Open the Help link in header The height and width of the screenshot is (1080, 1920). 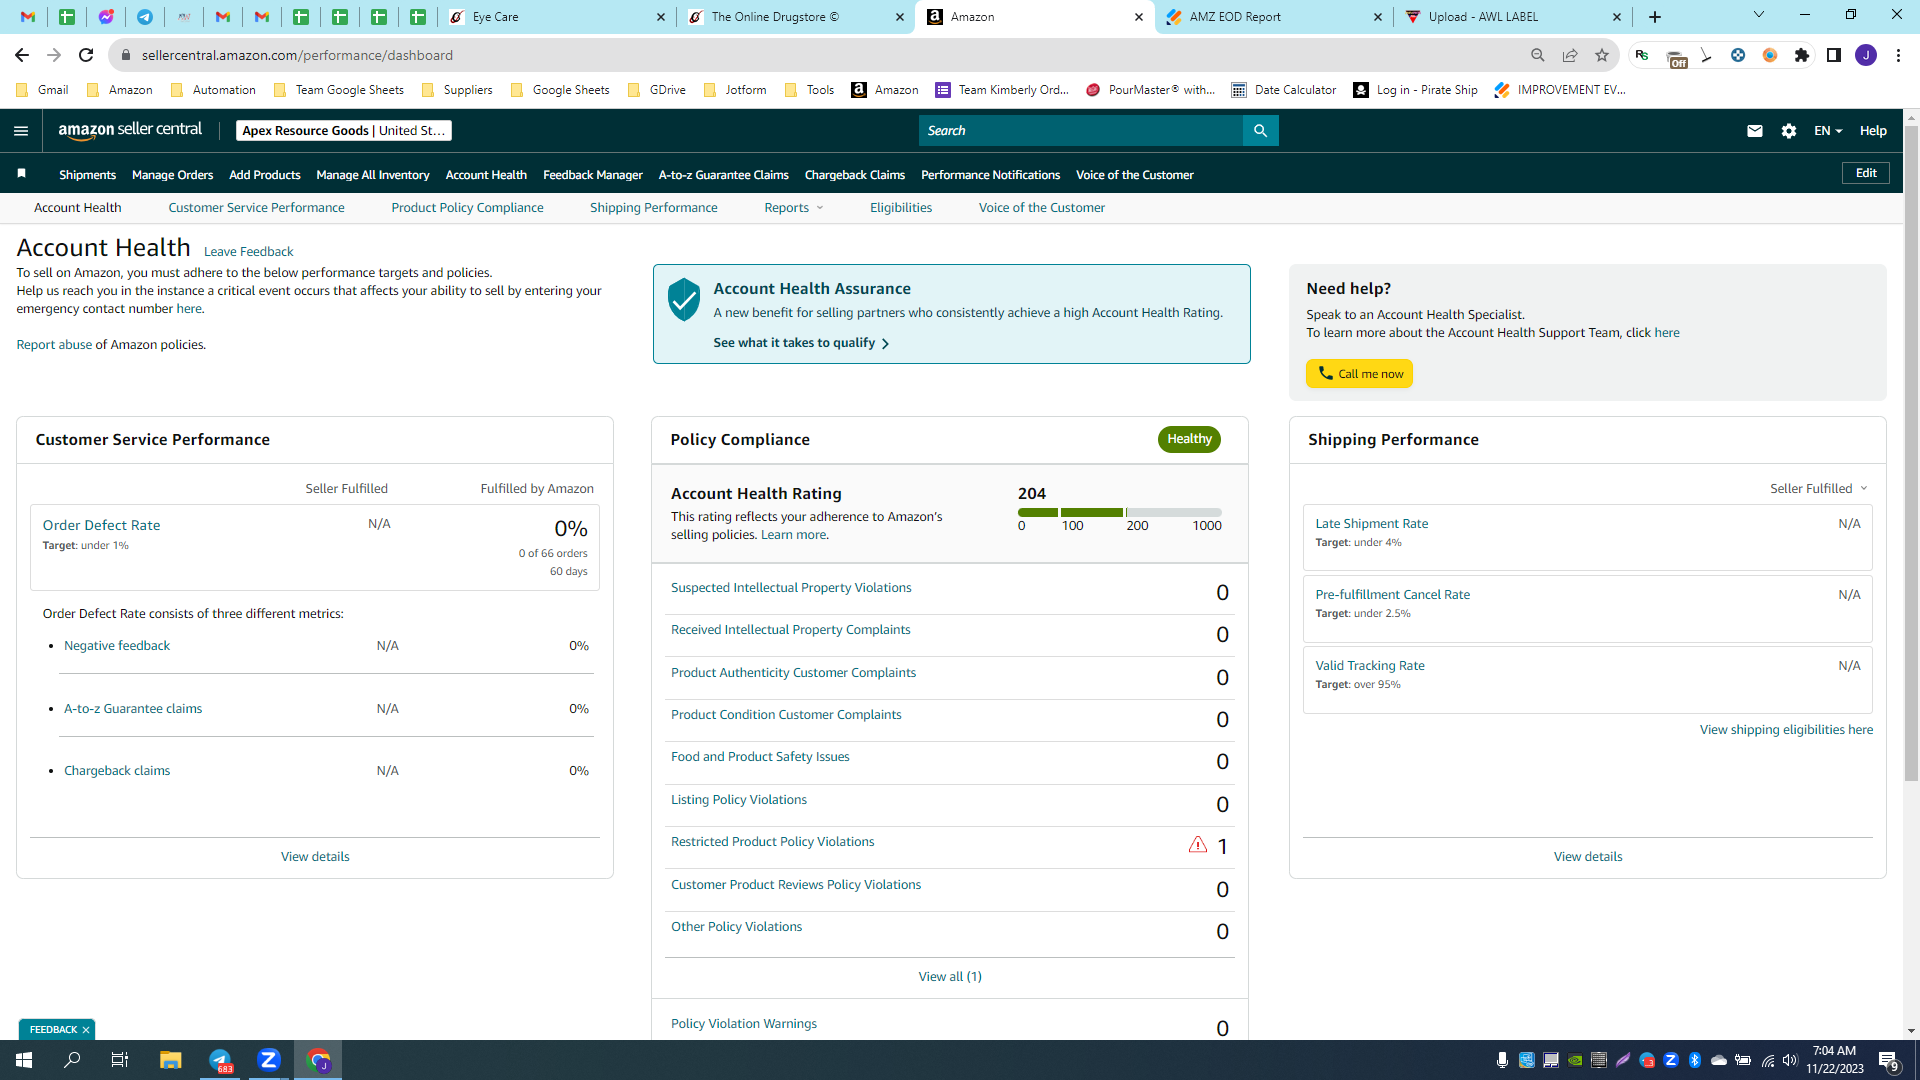pyautogui.click(x=1873, y=131)
